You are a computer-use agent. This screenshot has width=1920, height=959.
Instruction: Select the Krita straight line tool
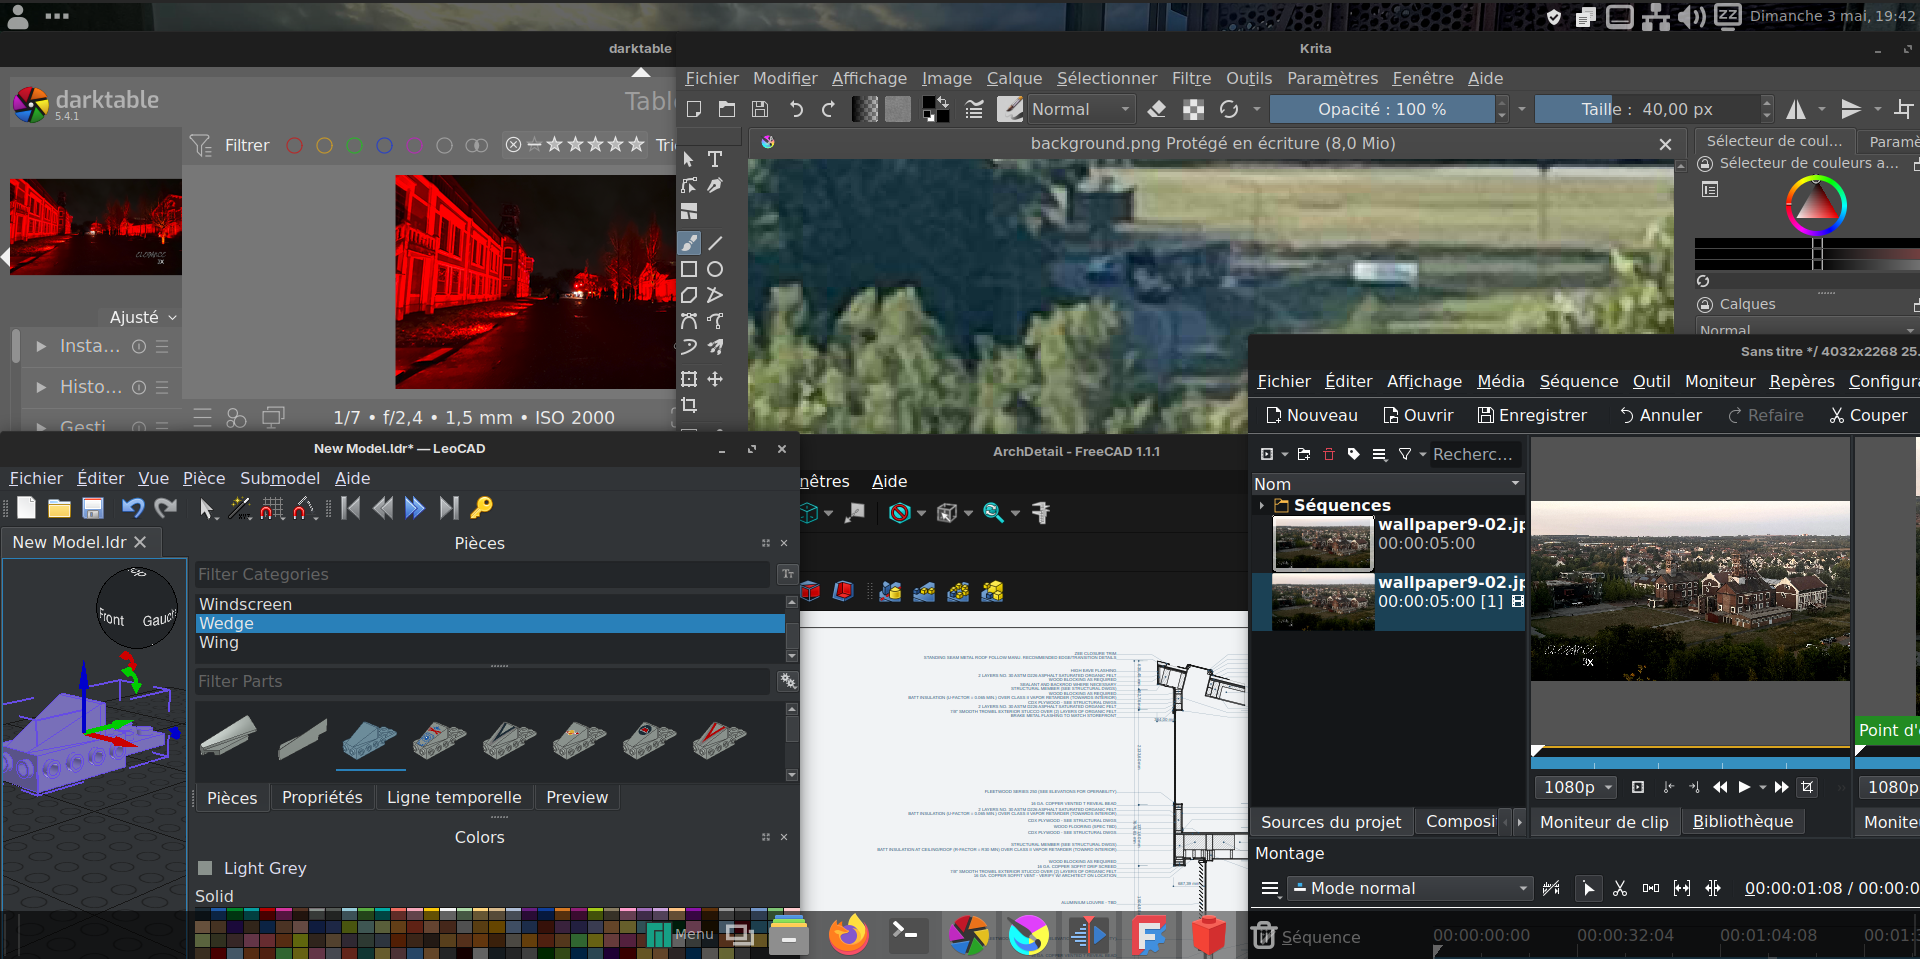point(715,243)
